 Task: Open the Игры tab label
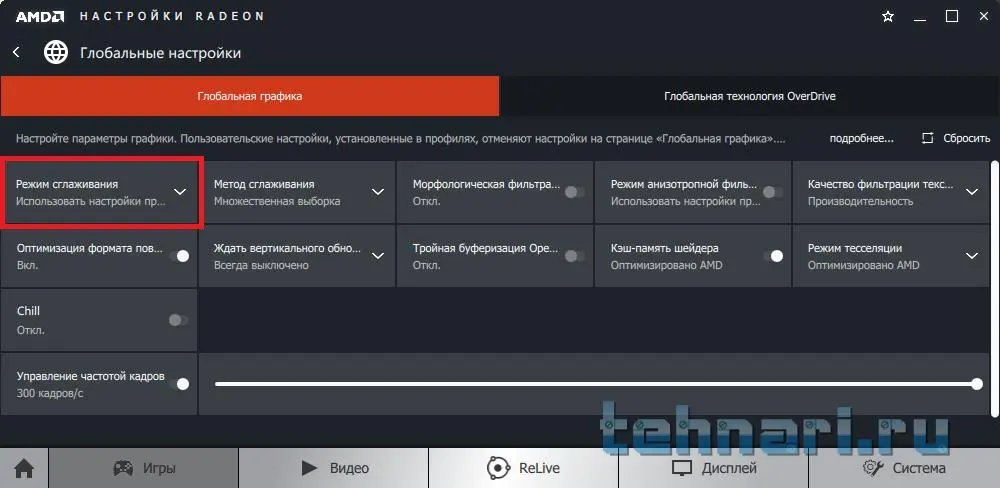[x=159, y=468]
